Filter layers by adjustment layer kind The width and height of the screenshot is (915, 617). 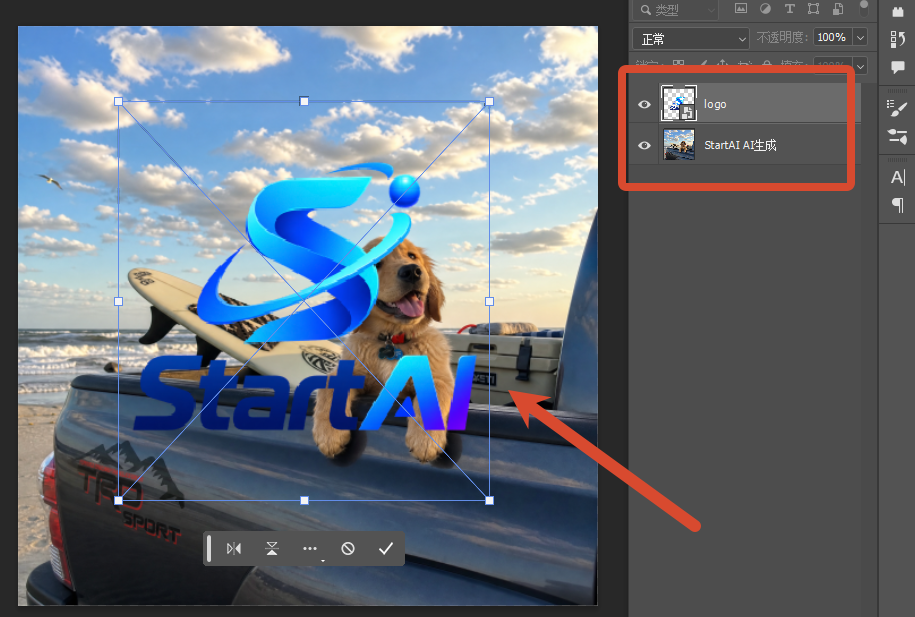click(765, 9)
